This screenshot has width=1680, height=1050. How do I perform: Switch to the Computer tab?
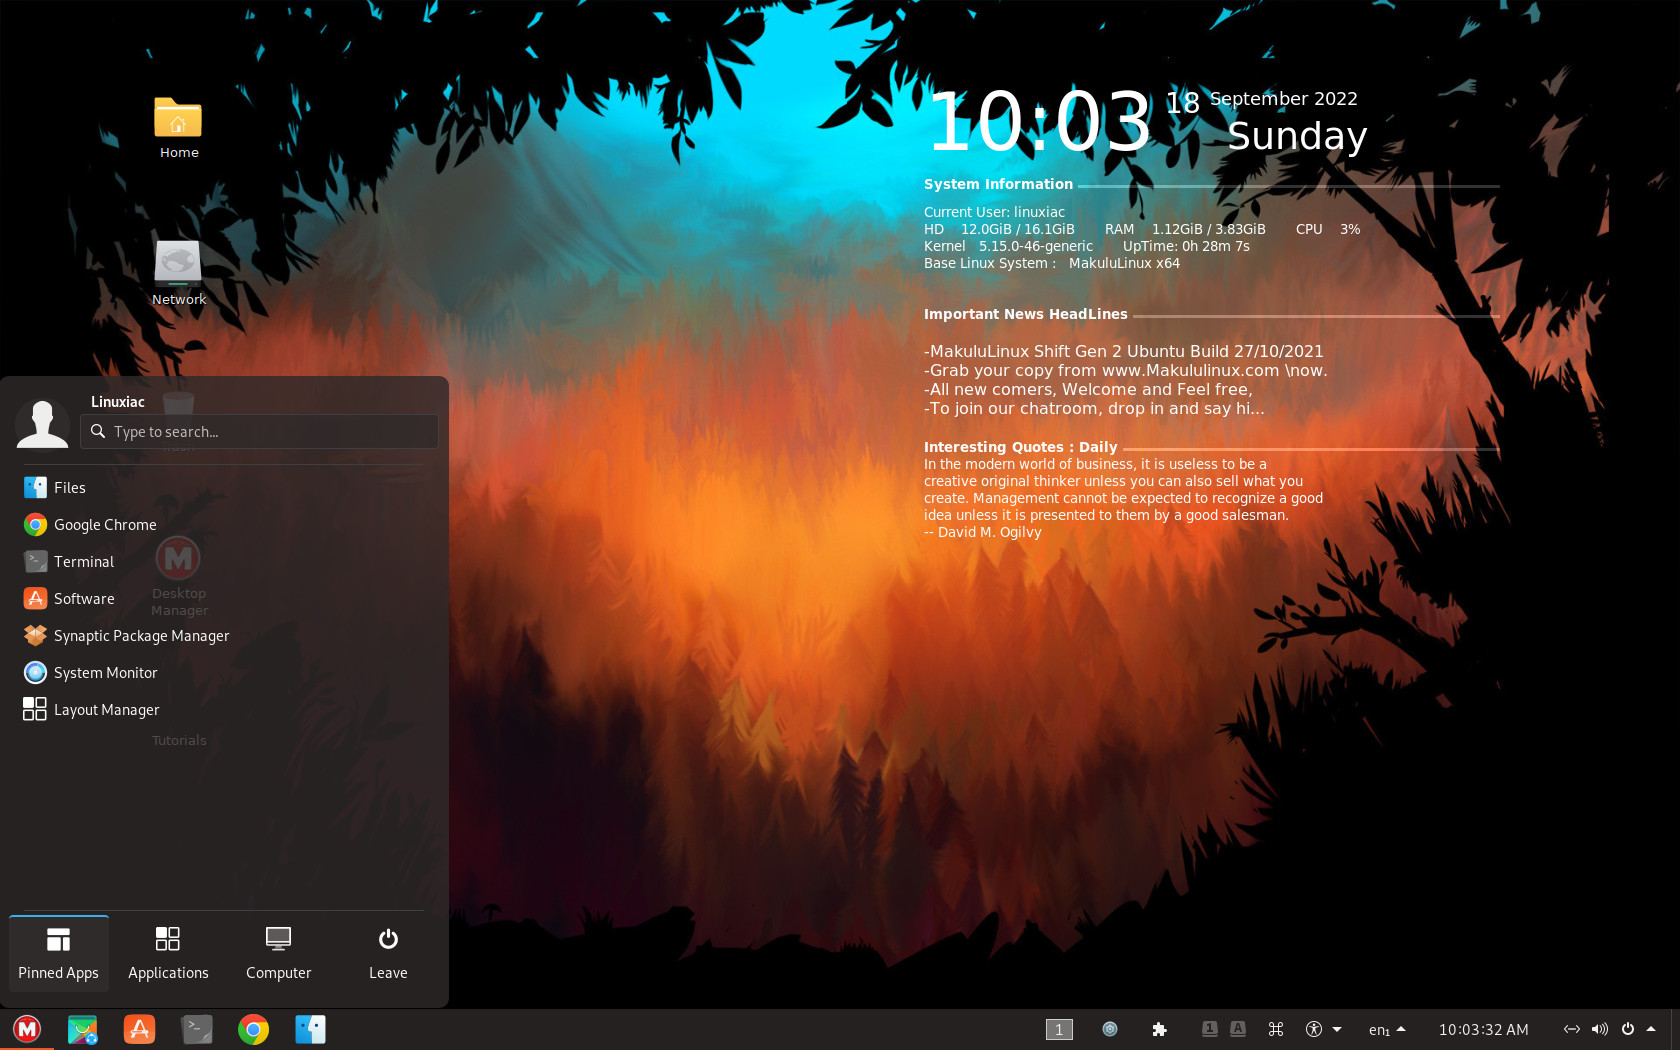coord(278,953)
